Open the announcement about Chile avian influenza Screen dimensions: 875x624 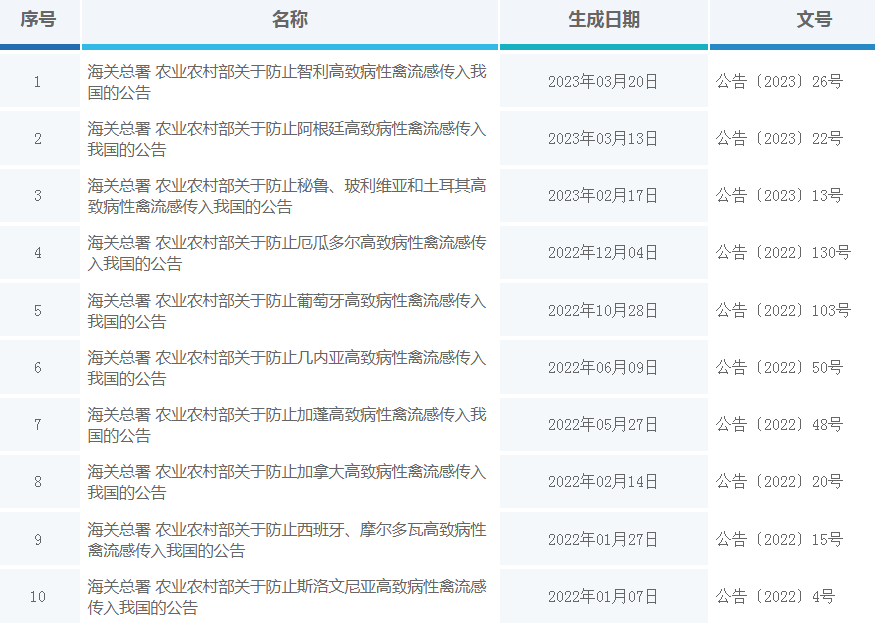[x=287, y=82]
